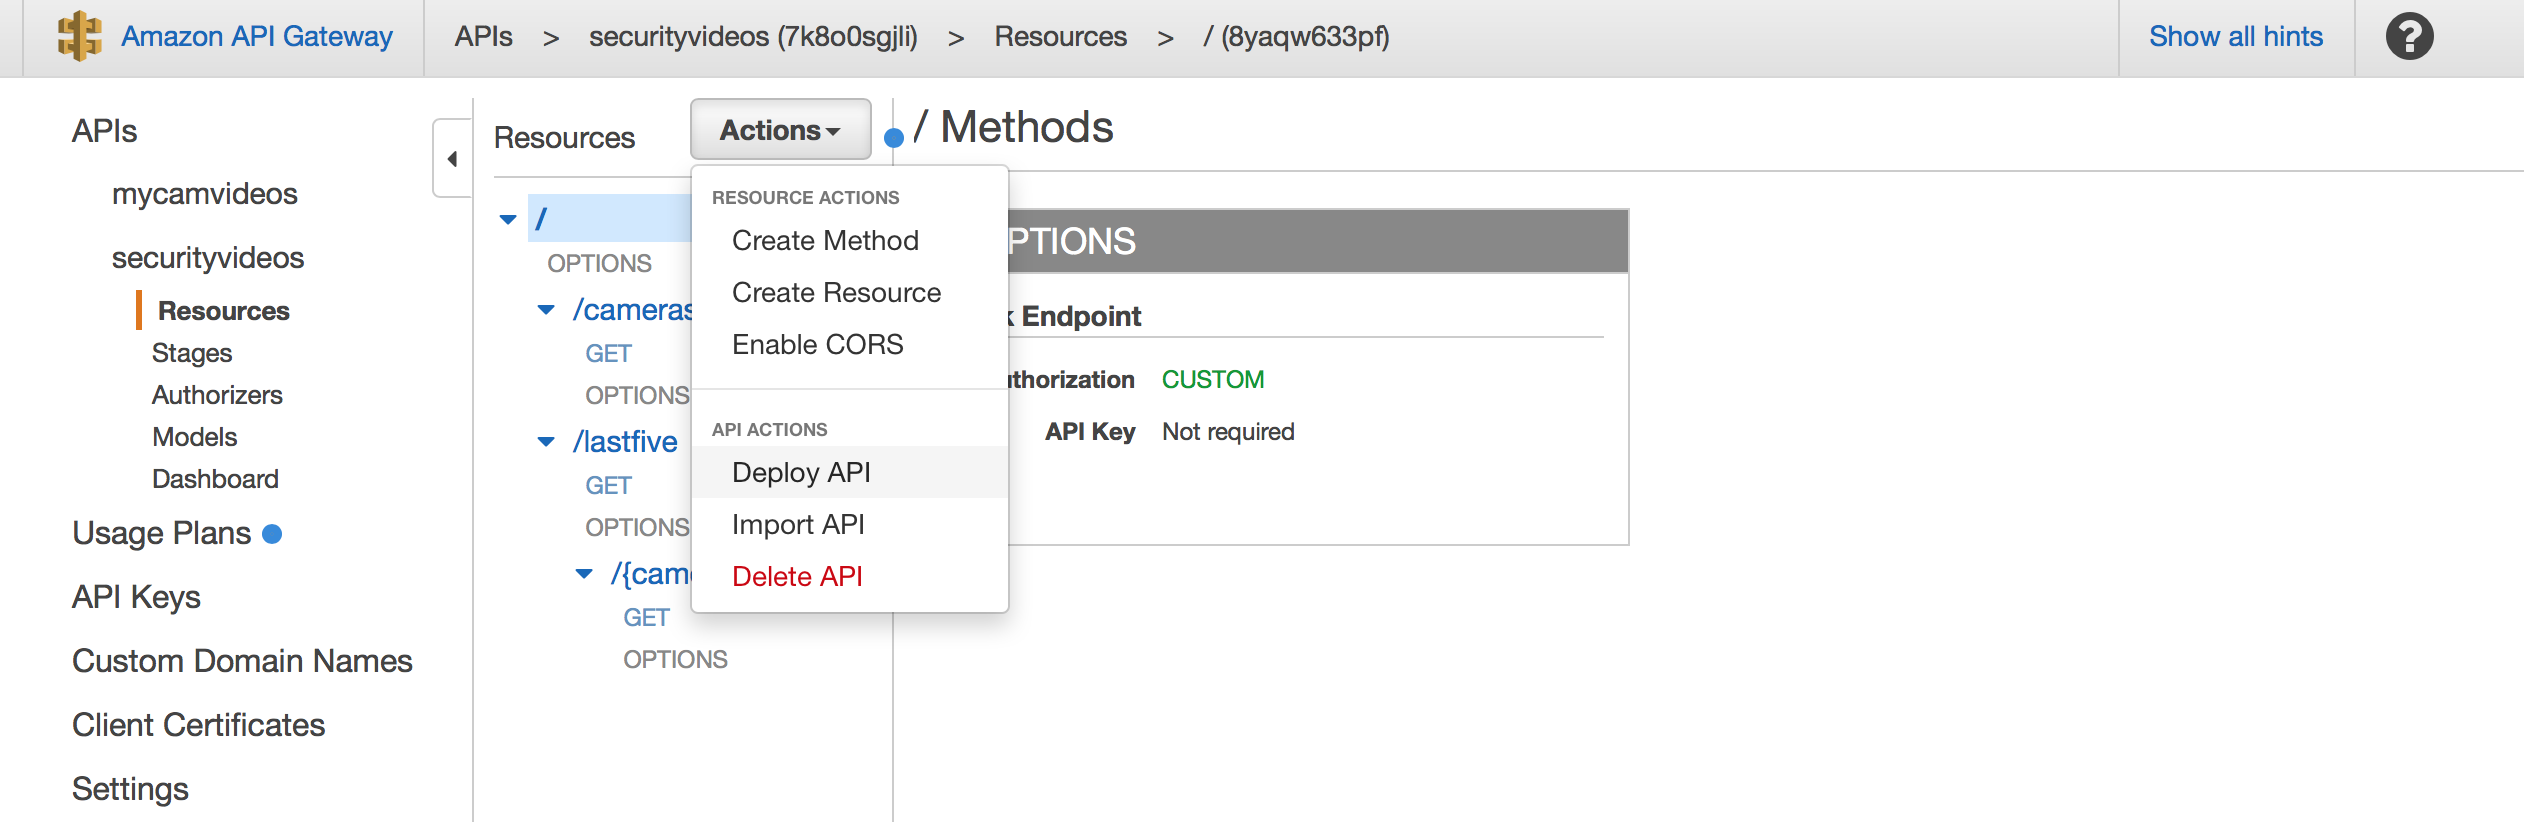Click the Amazon API Gateway link
2524x822 pixels.
[x=257, y=37]
